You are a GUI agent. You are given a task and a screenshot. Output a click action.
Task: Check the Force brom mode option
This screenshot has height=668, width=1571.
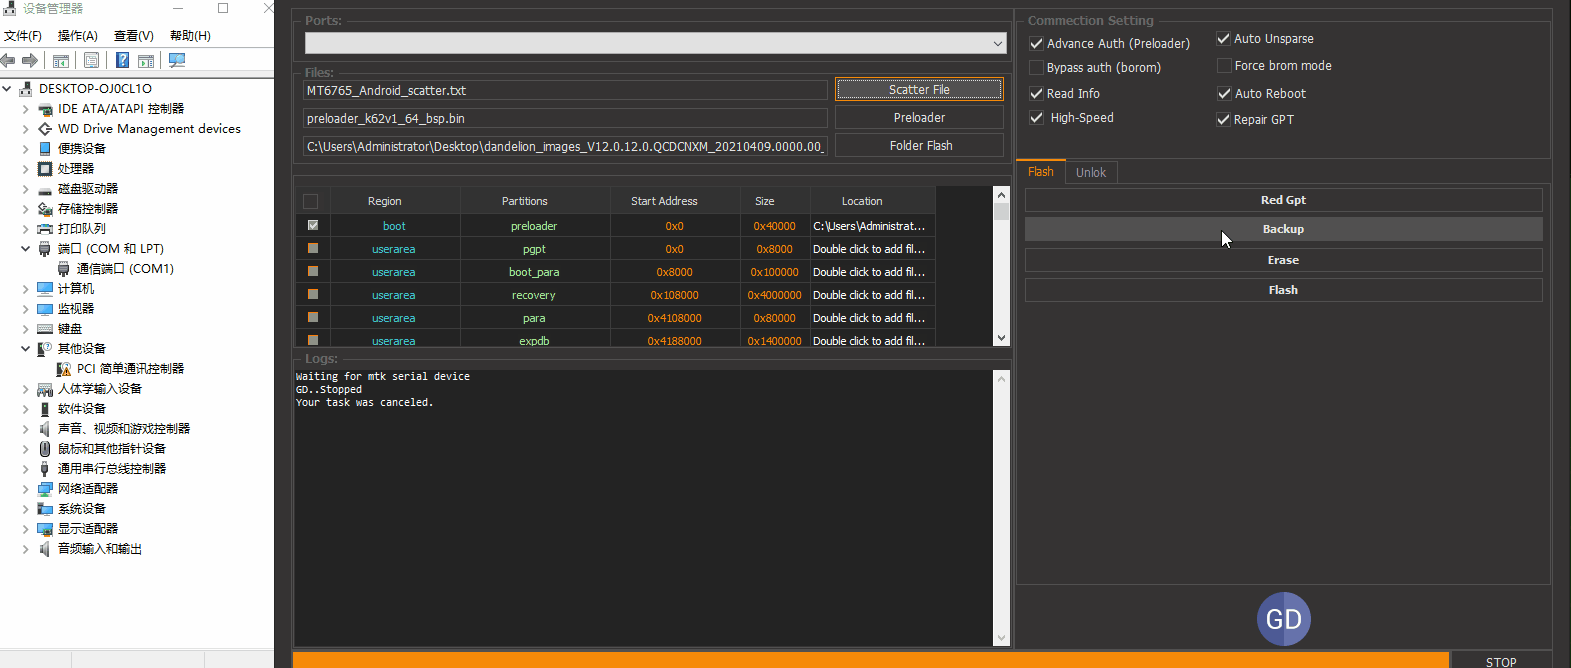tap(1223, 66)
